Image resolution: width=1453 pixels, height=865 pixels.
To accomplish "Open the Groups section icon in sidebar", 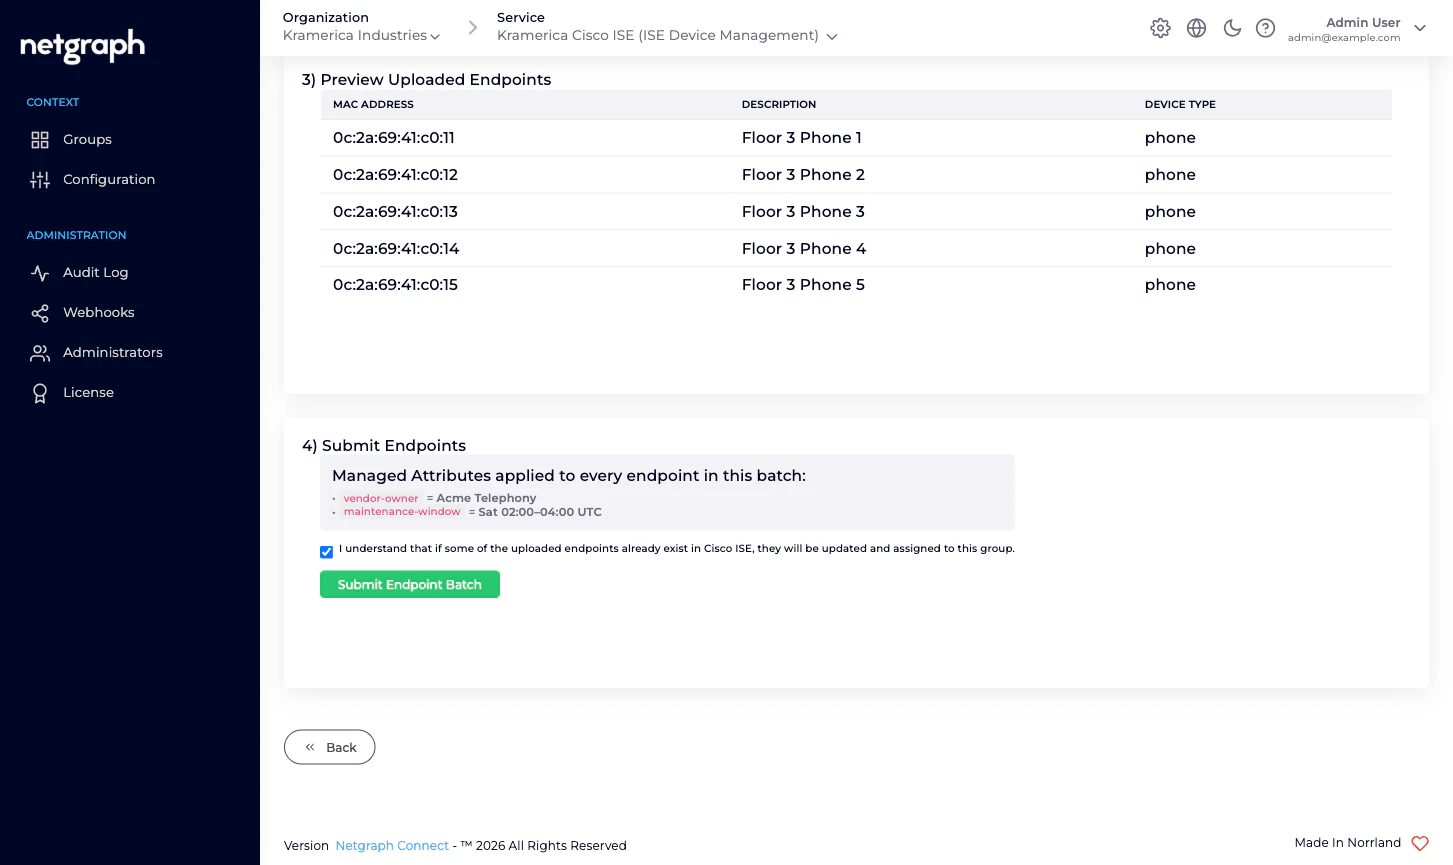I will (x=40, y=140).
